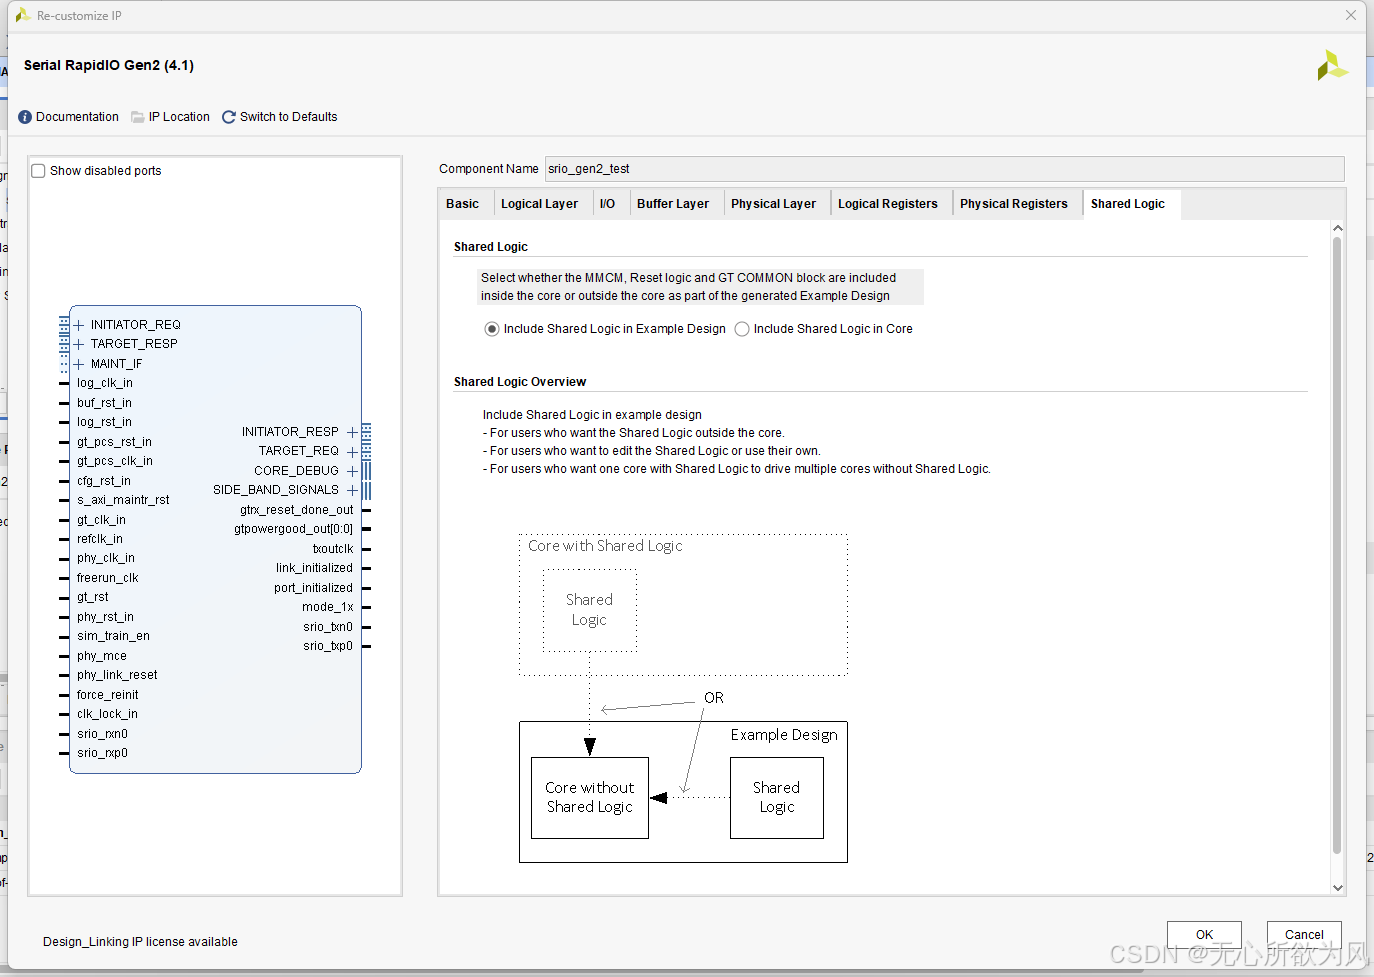Open the IP Location folder icon
Screen dimensions: 1374x977
pyautogui.click(x=136, y=116)
